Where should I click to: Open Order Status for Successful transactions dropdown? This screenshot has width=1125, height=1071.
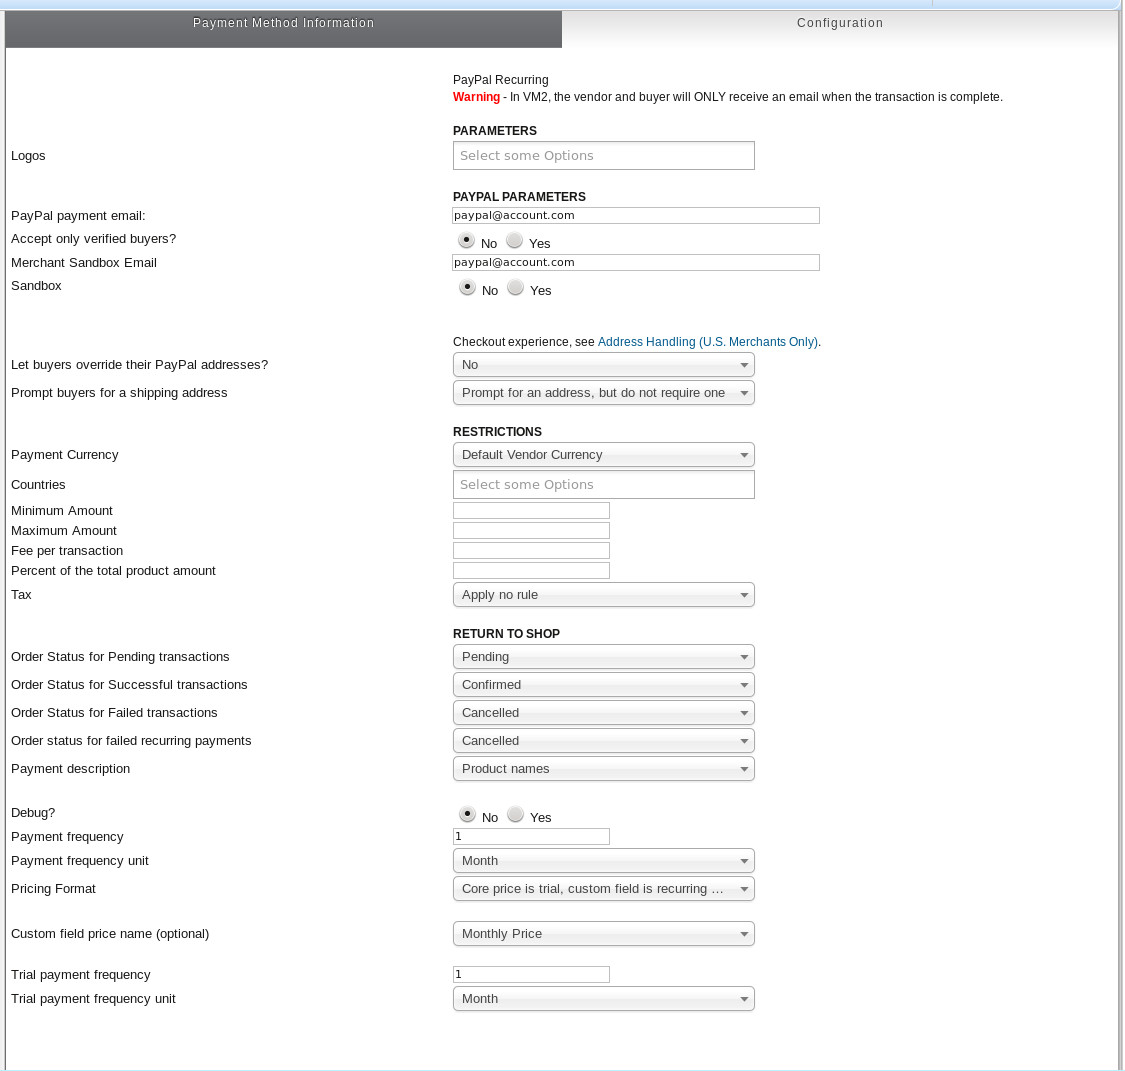point(603,685)
